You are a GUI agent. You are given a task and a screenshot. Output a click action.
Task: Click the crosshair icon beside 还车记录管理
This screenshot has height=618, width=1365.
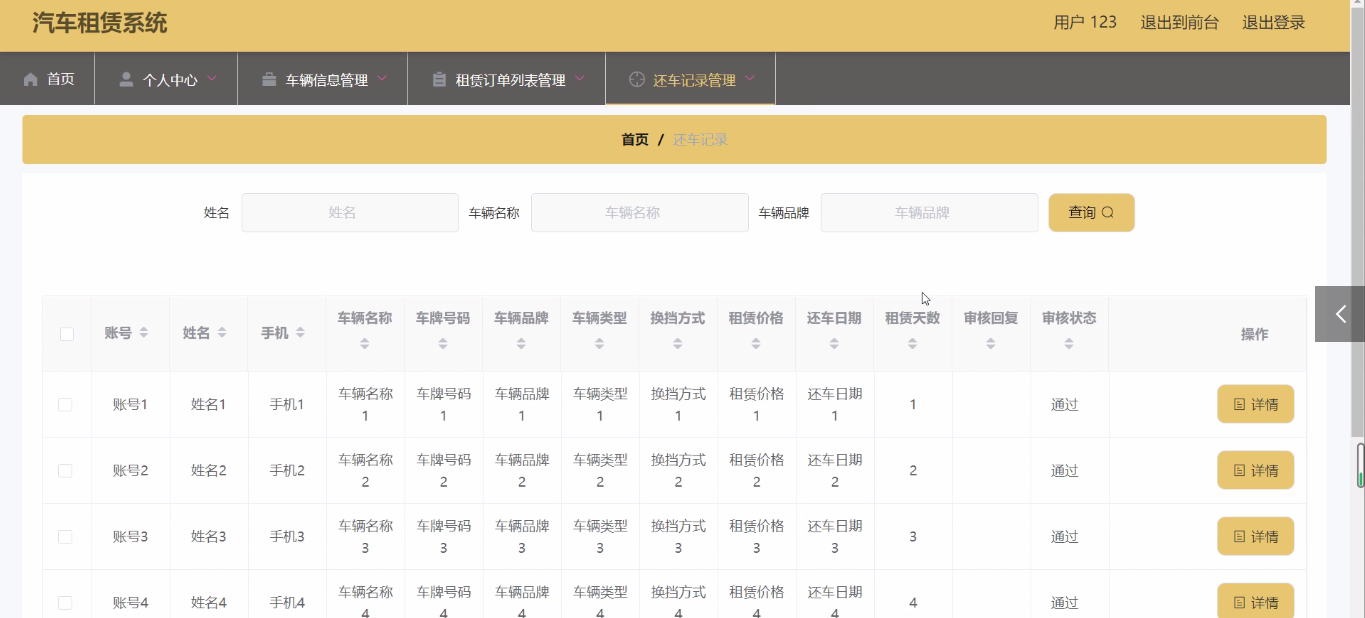[x=636, y=79]
